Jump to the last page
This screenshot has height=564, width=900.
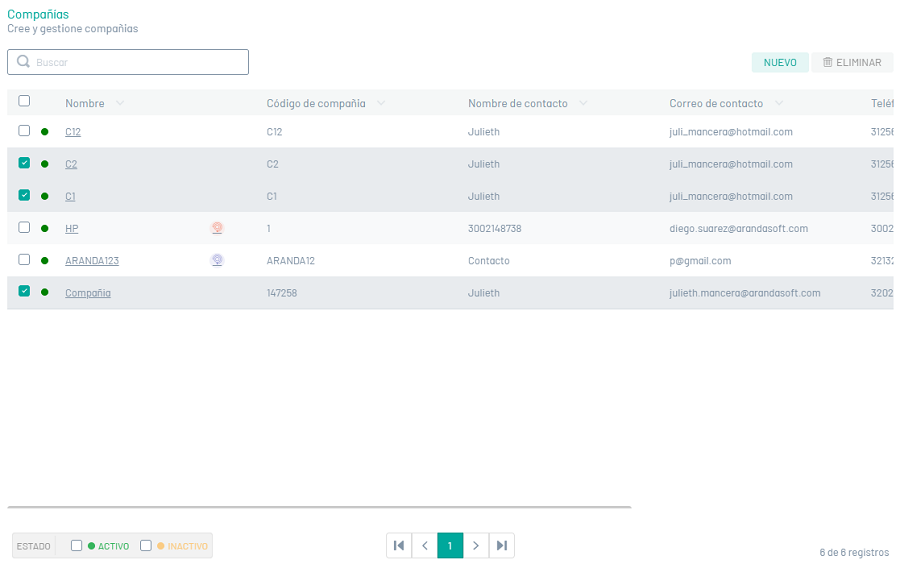click(x=502, y=545)
